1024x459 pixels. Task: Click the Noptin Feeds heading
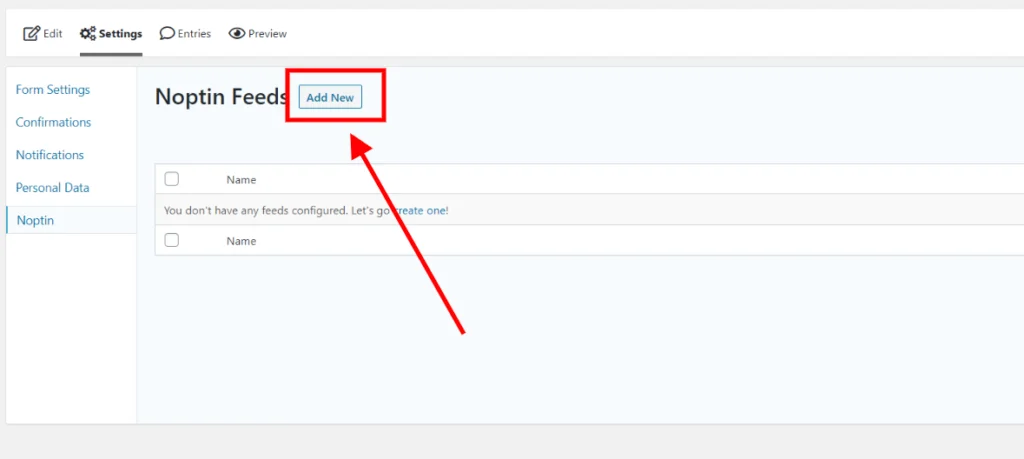221,97
